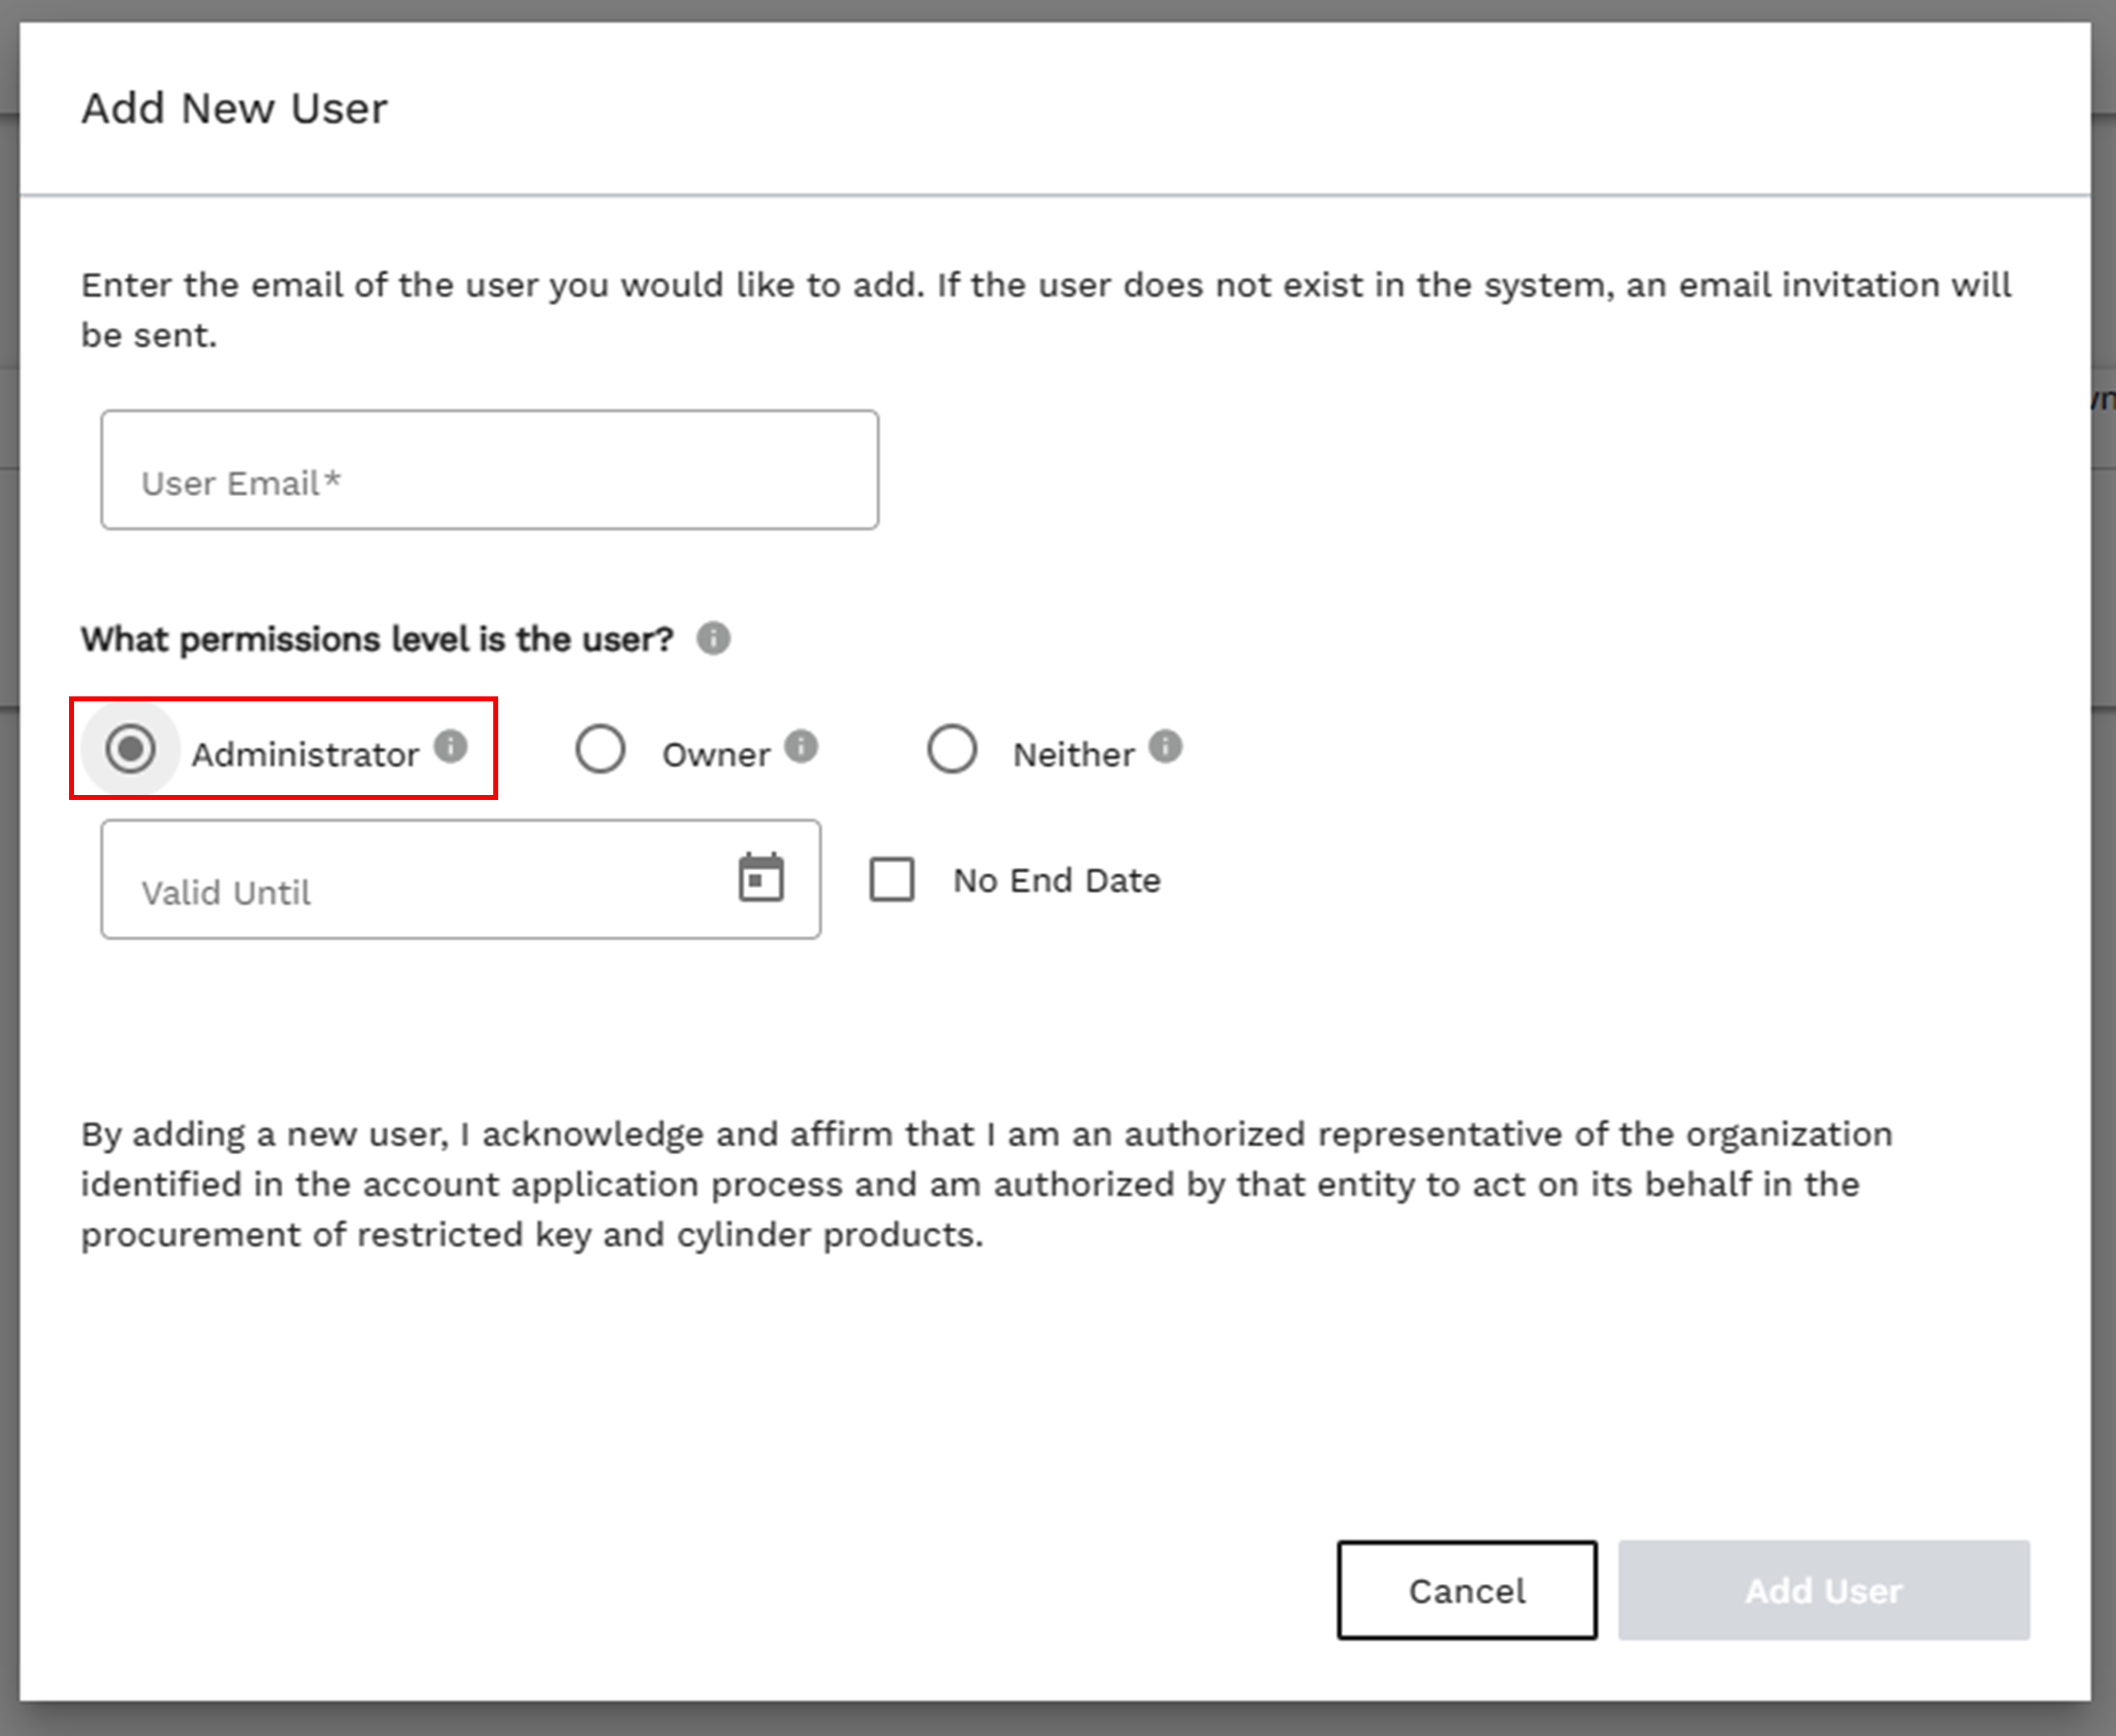Select the Neither radio button circle
Viewport: 2116px width, 1736px height.
click(x=951, y=749)
